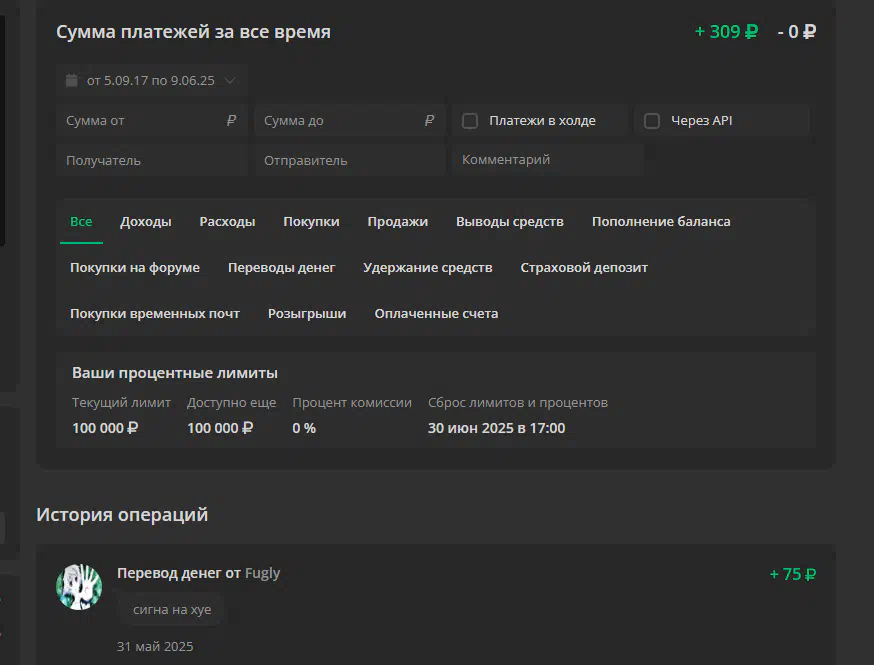Filter by Переводы денег
874x665 pixels.
point(281,268)
